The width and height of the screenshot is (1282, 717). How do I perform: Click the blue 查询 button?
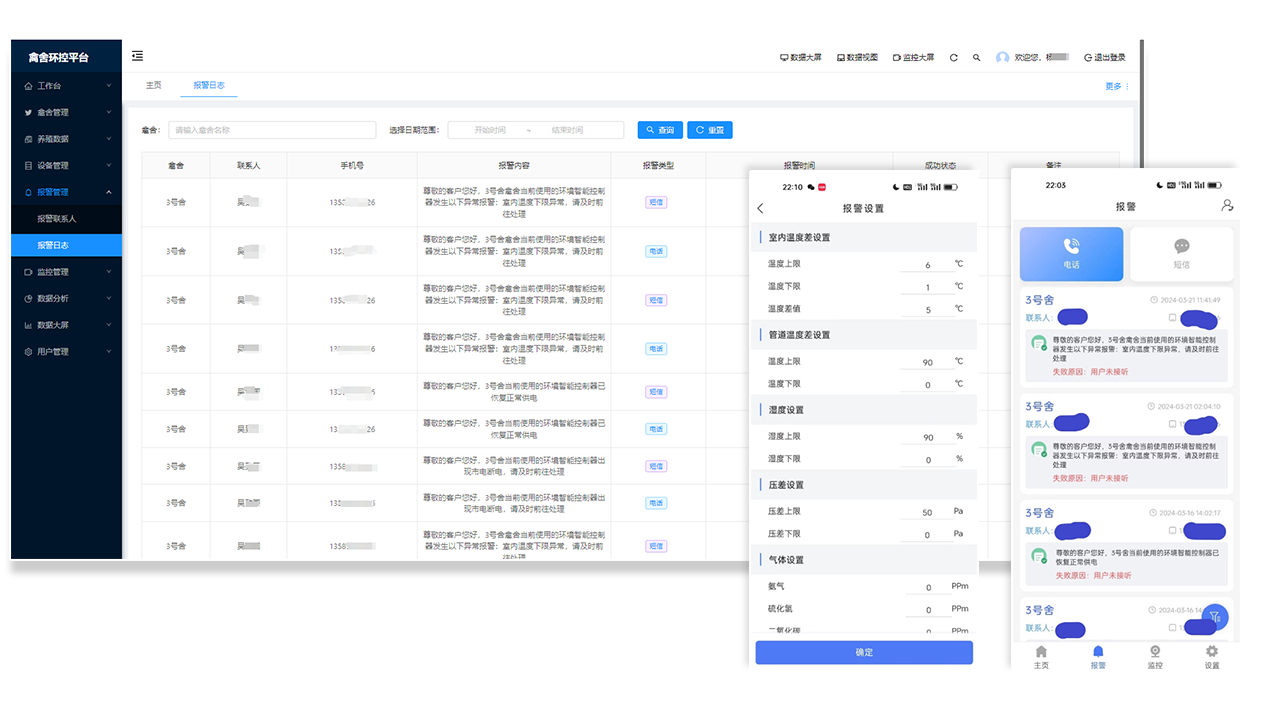point(659,130)
